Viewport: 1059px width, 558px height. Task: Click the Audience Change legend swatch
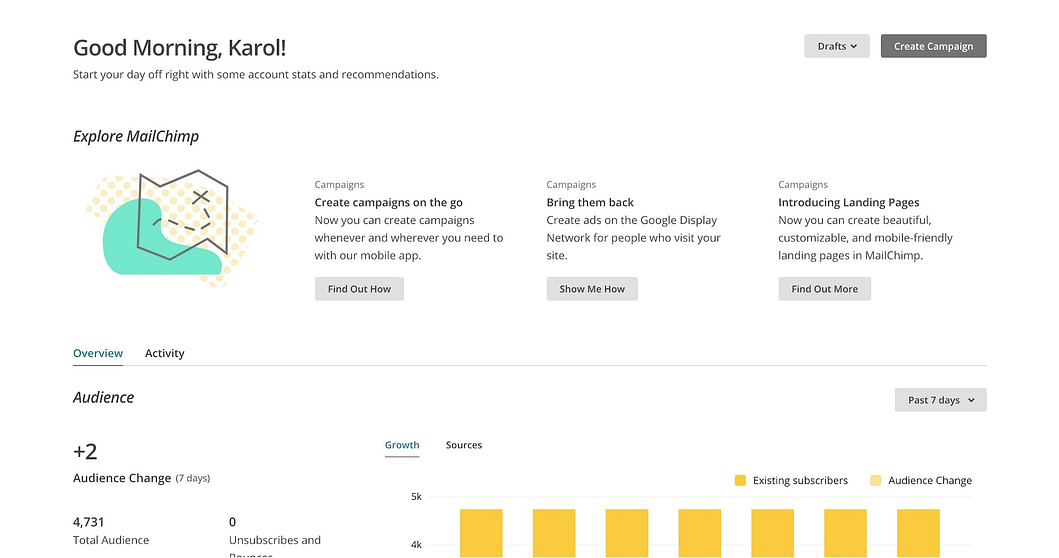[x=876, y=480]
